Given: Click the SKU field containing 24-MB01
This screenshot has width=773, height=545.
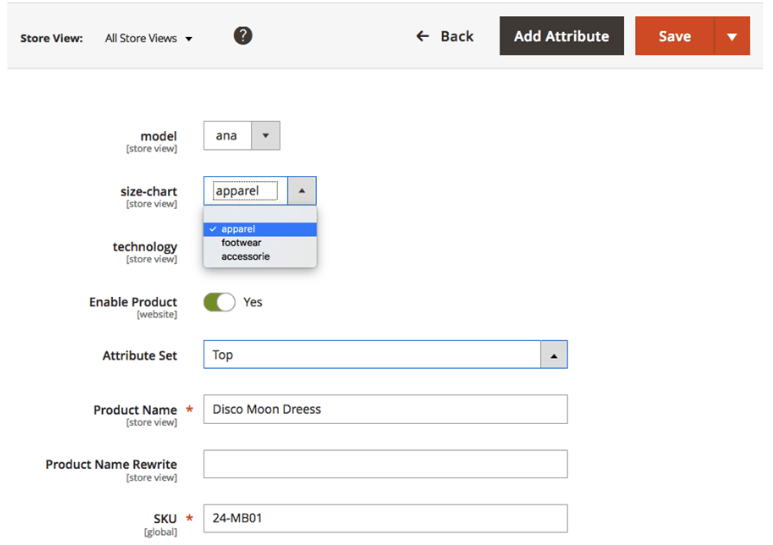Looking at the screenshot, I should 385,518.
